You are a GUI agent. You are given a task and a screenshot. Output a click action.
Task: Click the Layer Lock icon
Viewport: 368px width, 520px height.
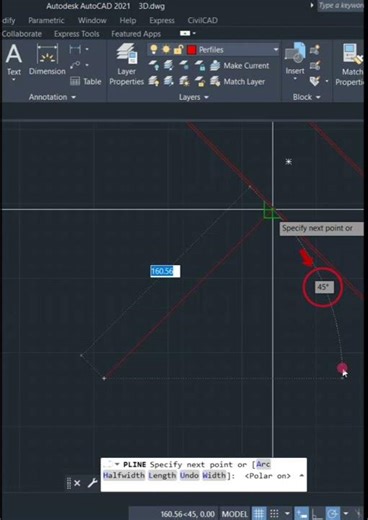[x=200, y=65]
